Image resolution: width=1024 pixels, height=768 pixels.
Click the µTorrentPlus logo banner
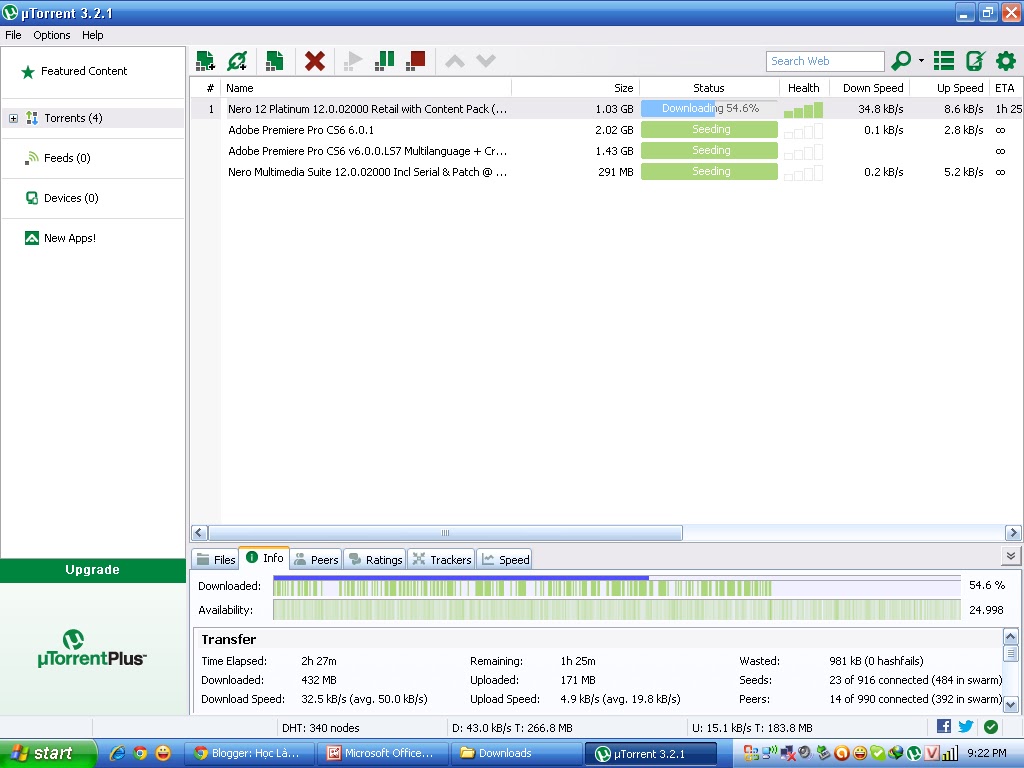(92, 648)
